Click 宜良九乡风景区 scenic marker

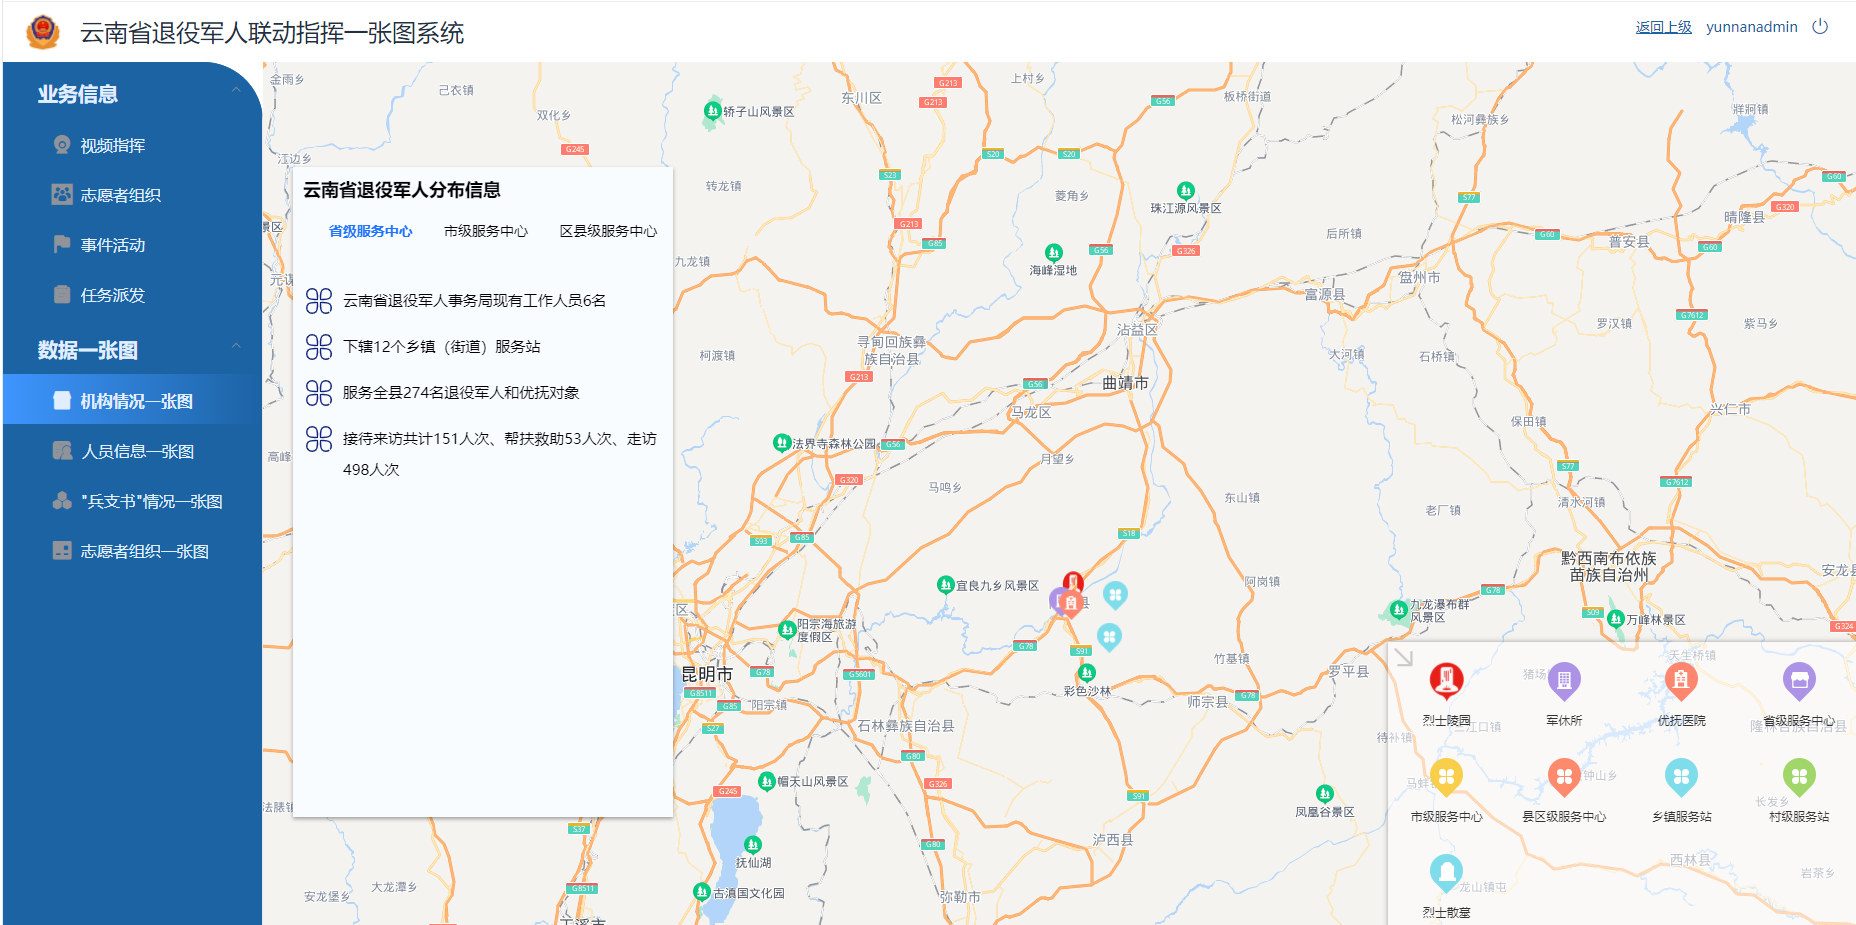(x=945, y=584)
